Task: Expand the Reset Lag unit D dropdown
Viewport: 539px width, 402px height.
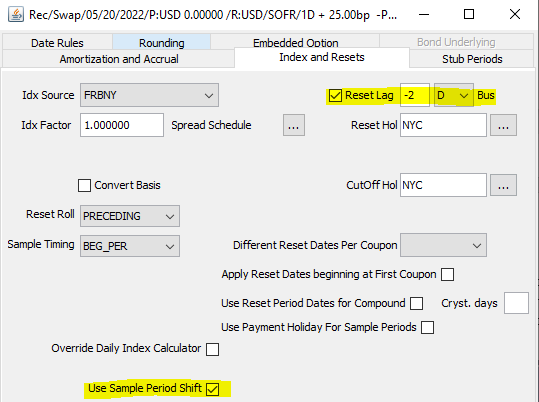Action: point(454,95)
